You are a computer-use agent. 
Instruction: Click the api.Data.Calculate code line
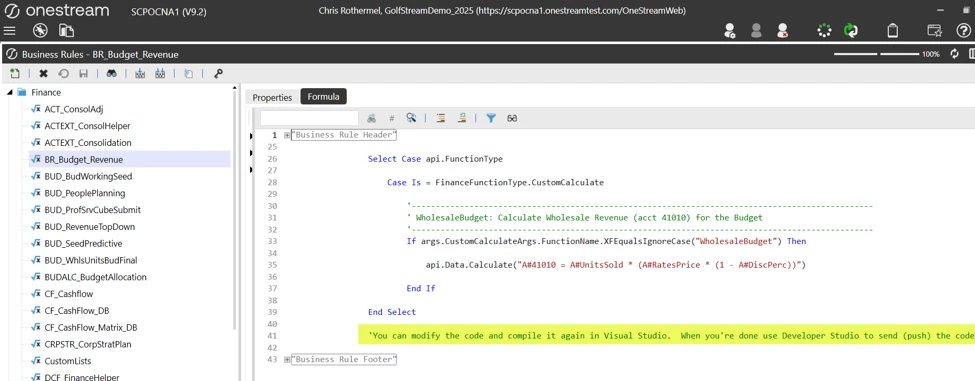(616, 265)
